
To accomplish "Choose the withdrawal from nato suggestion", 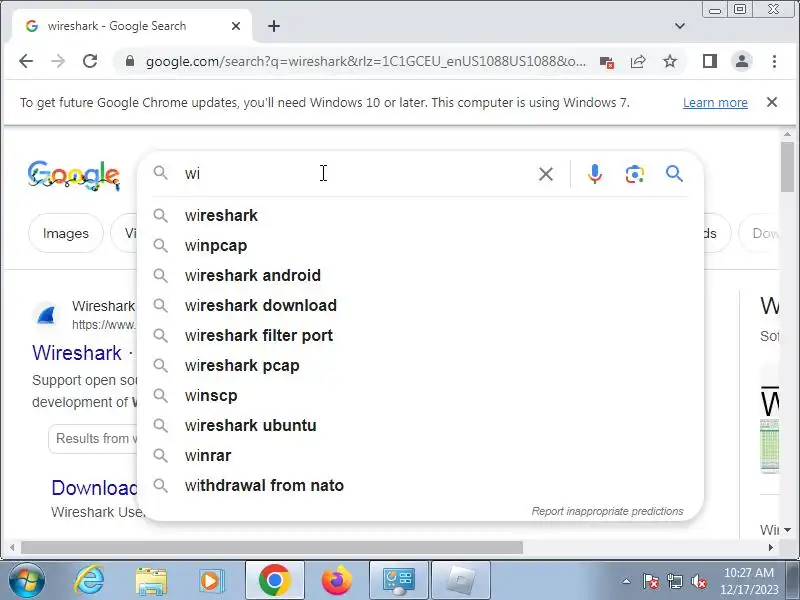I will tap(420, 486).
